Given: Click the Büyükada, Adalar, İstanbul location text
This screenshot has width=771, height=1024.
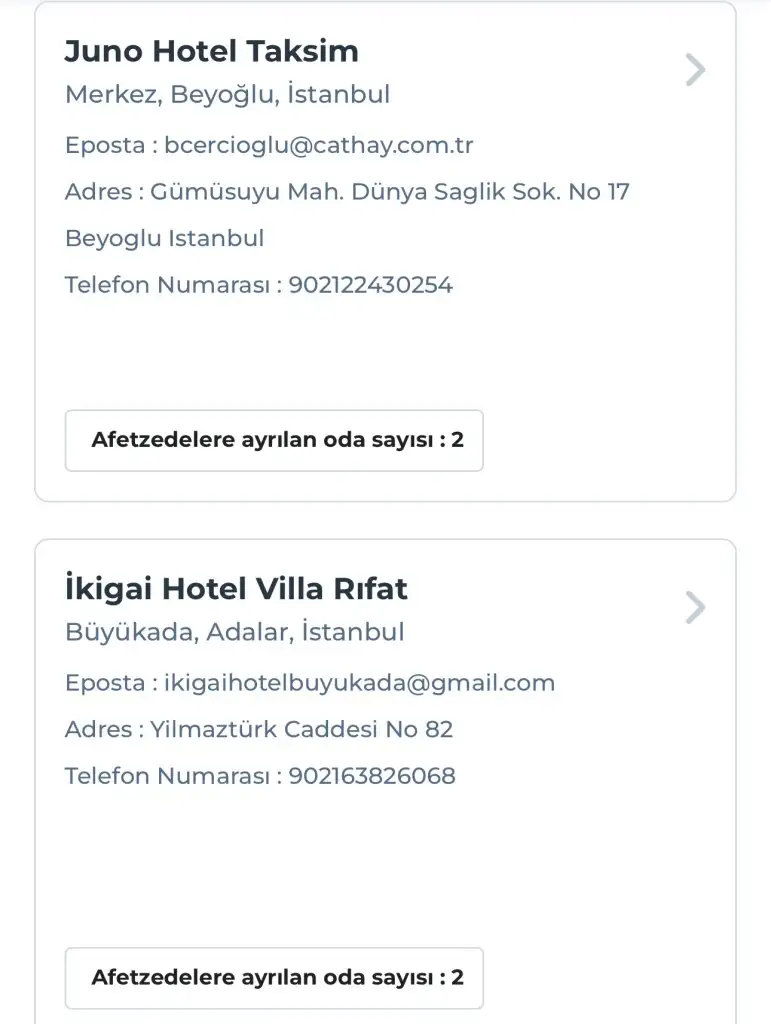Looking at the screenshot, I should (x=234, y=632).
